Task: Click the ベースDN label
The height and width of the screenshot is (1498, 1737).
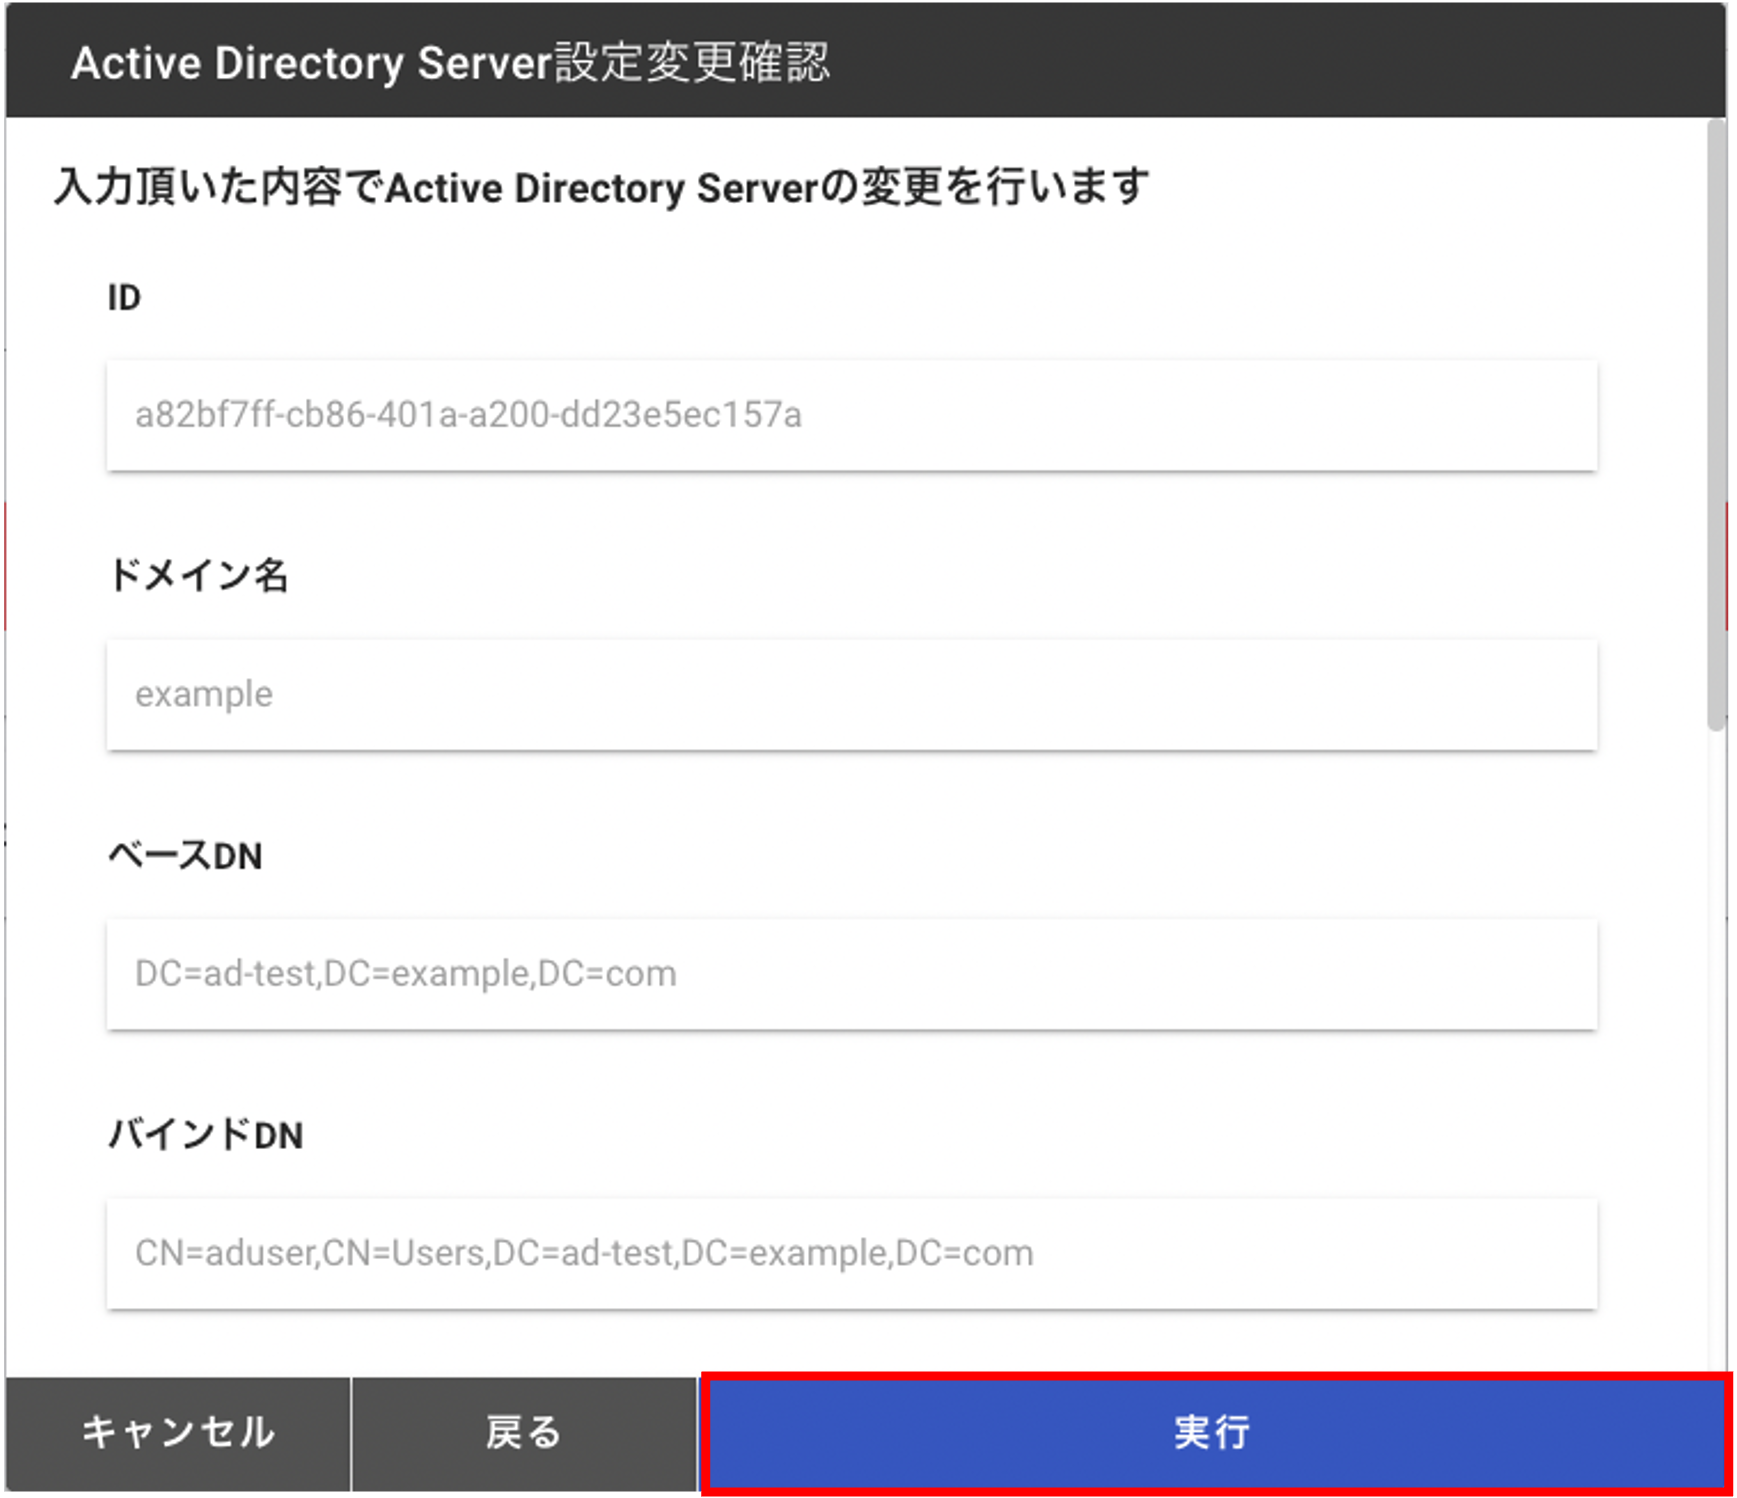Action: (185, 856)
